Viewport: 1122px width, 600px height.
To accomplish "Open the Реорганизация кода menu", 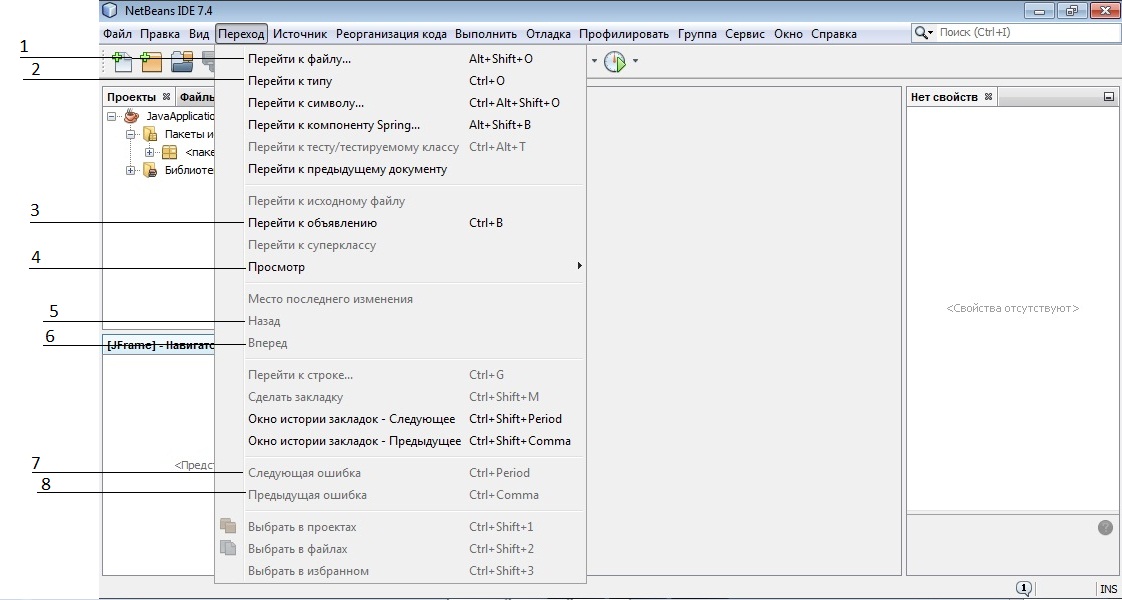I will [x=391, y=34].
